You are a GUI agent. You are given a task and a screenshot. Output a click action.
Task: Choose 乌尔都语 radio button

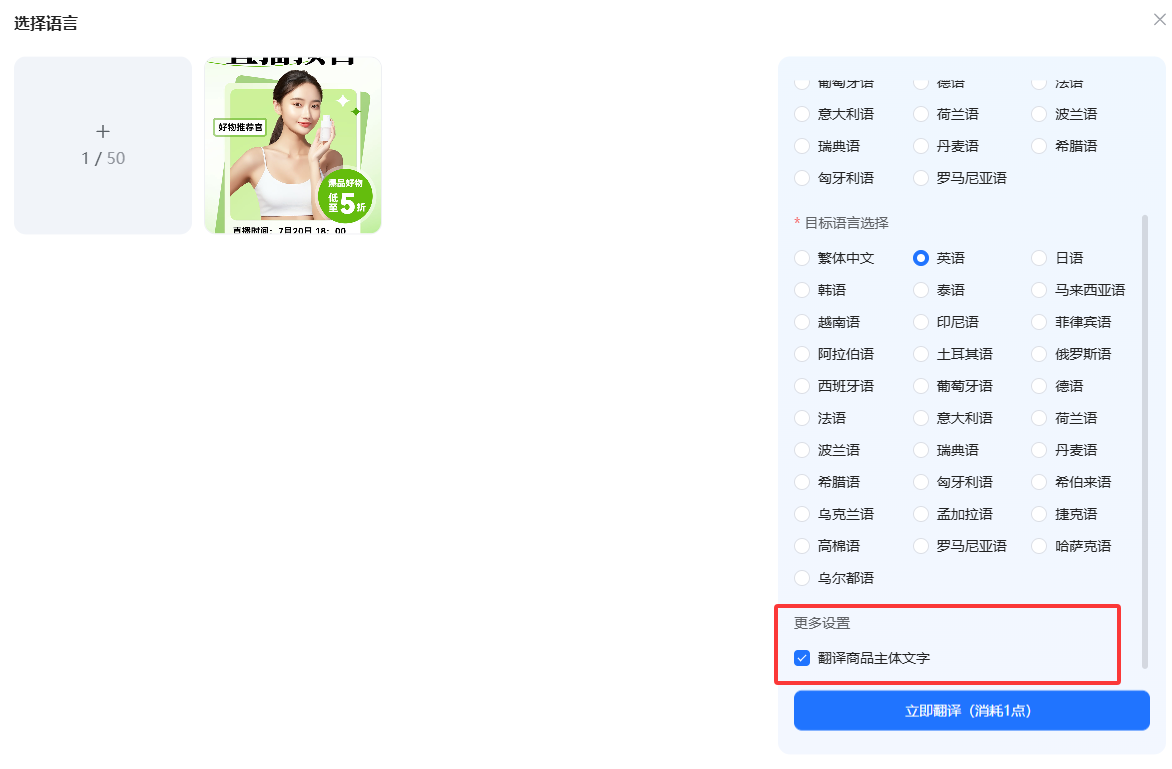[x=802, y=578]
